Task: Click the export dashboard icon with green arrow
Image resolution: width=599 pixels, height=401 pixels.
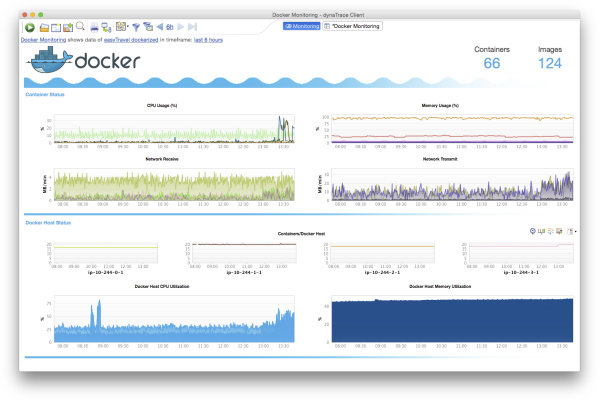Action: click(x=68, y=27)
